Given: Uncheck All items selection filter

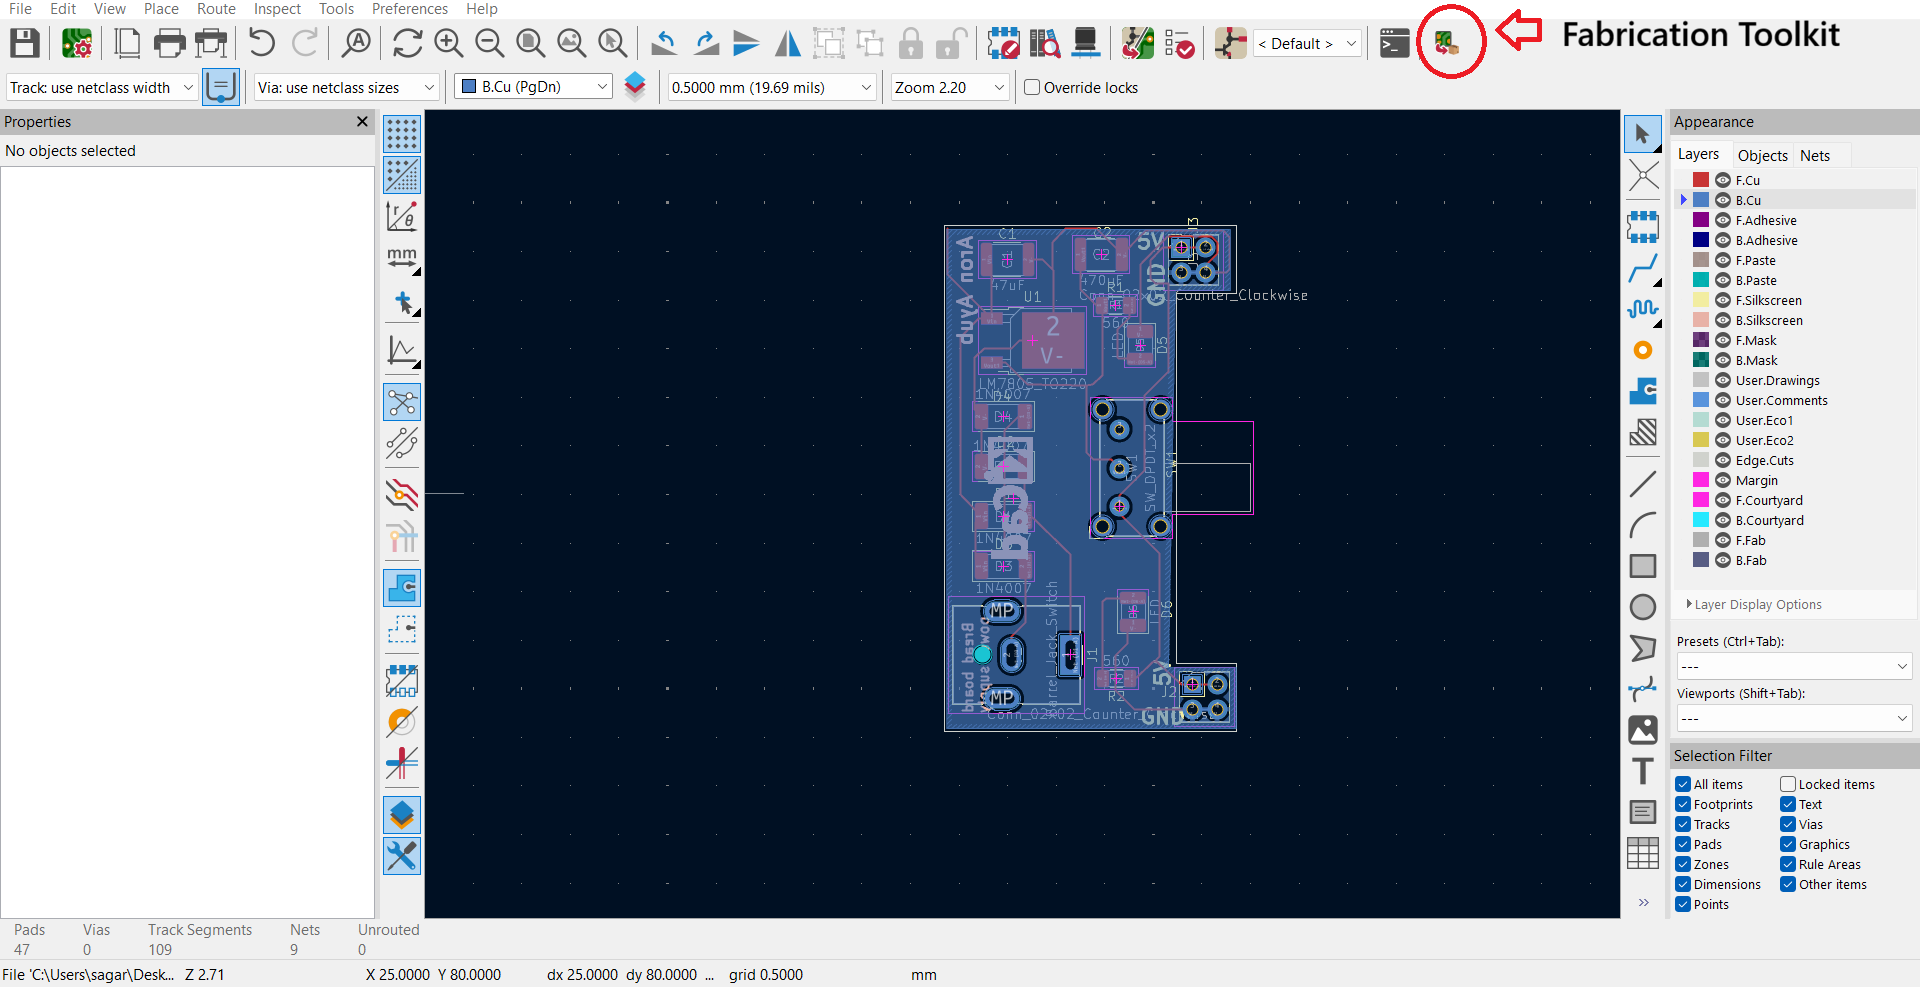Looking at the screenshot, I should coord(1683,784).
